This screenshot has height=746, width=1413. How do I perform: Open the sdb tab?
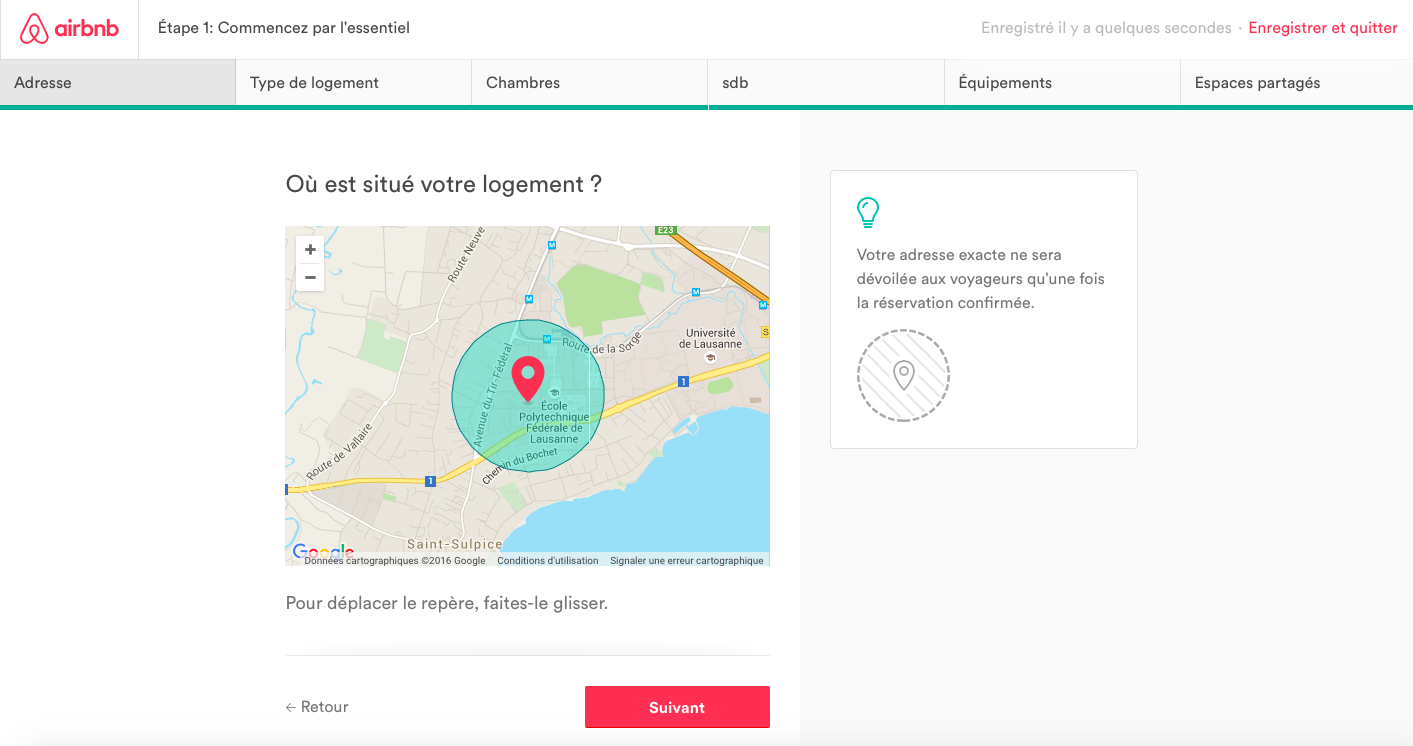point(825,83)
